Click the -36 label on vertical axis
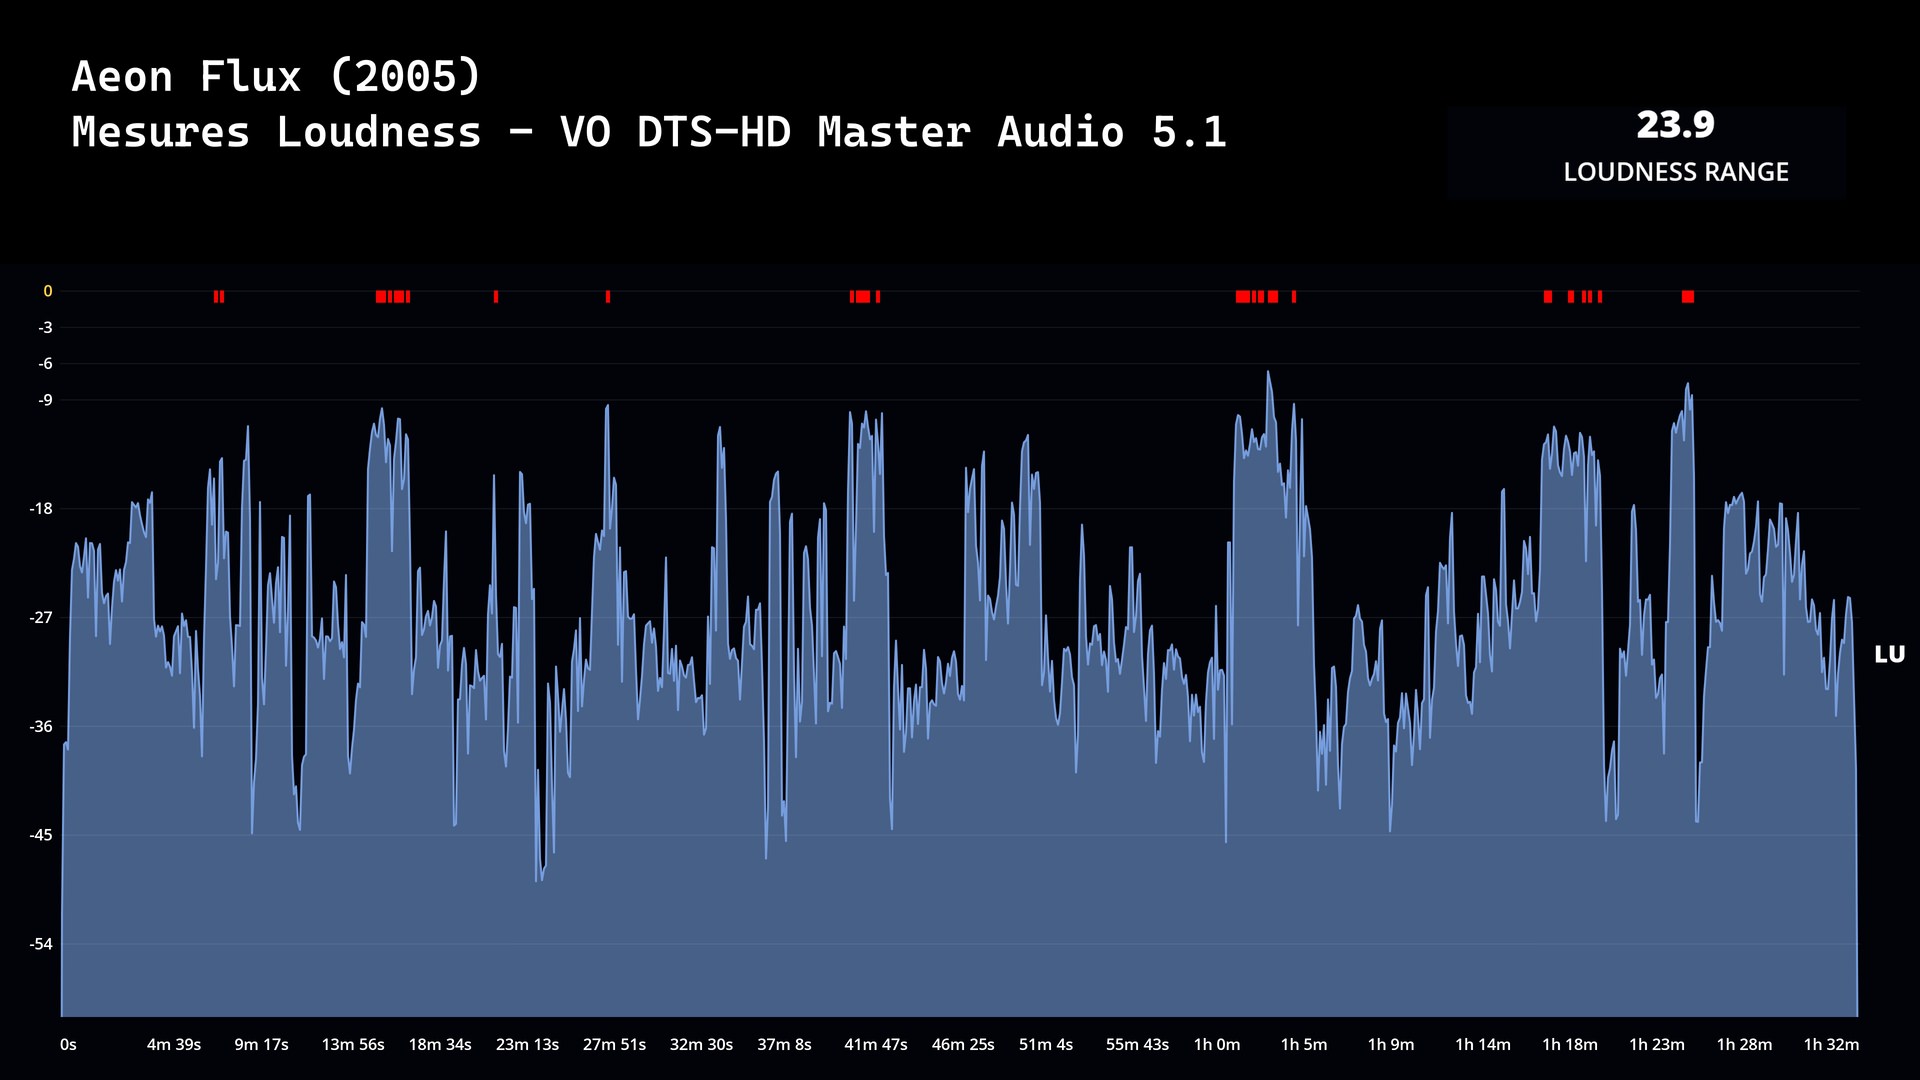Screen dimensions: 1920x1080 click(x=41, y=726)
